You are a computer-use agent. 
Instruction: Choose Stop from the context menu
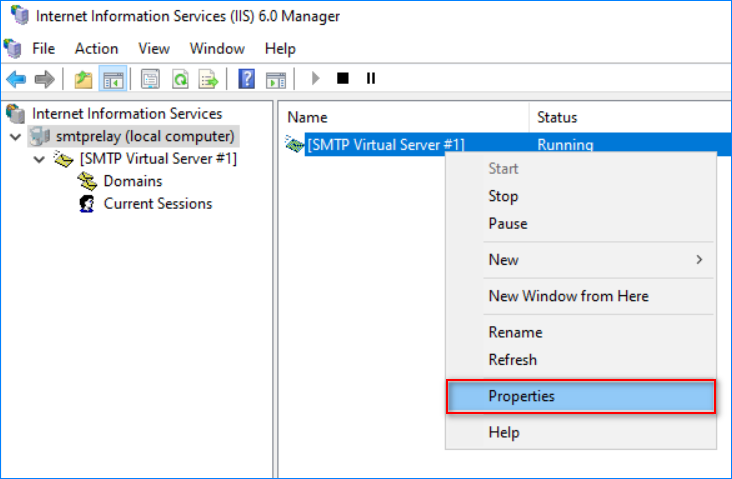coord(581,196)
